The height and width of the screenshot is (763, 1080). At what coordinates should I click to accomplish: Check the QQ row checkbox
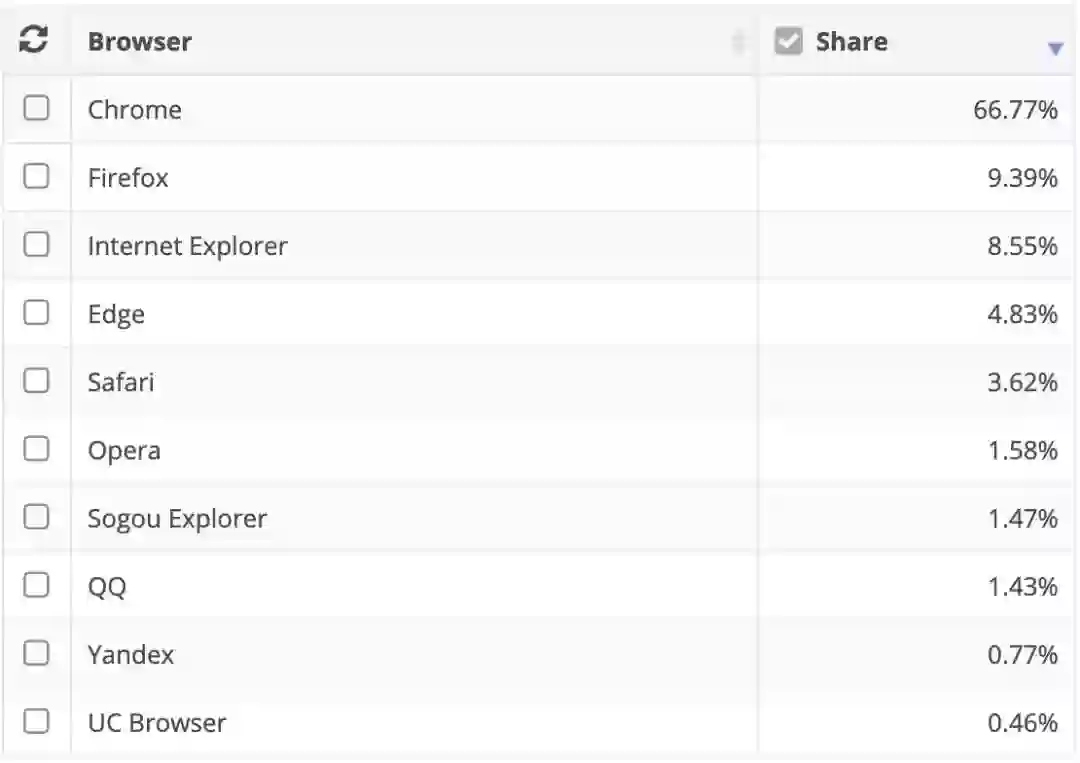(x=36, y=585)
